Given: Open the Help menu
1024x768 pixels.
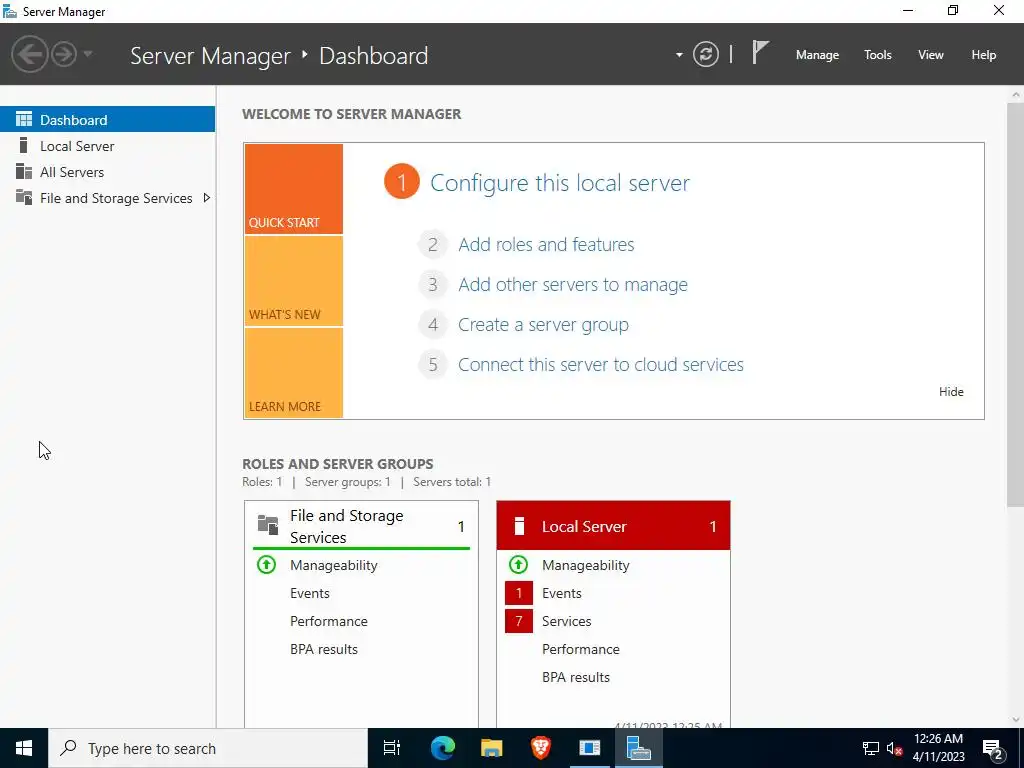Looking at the screenshot, I should click(983, 55).
